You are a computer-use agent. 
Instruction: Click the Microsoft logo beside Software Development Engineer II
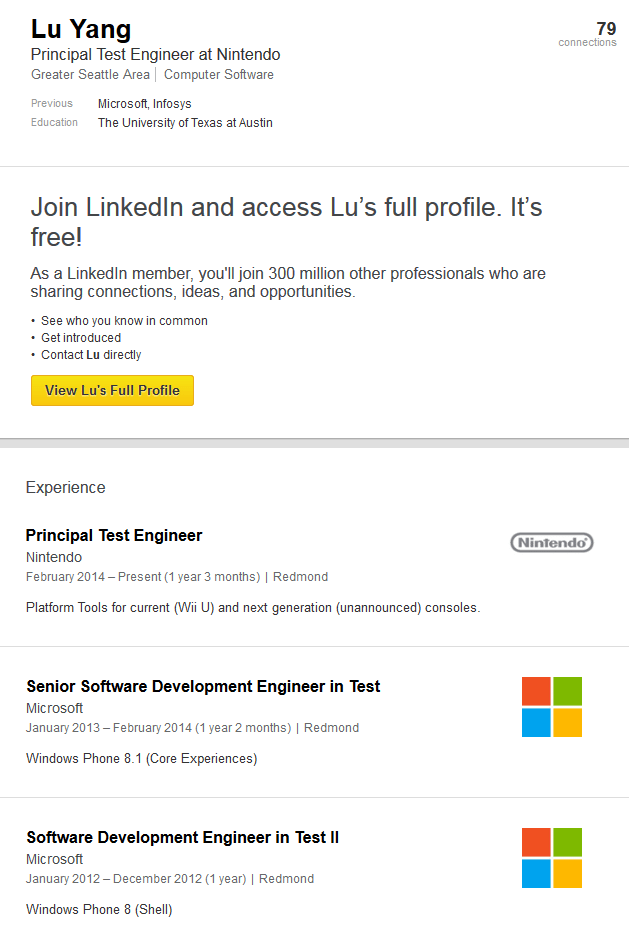click(551, 858)
